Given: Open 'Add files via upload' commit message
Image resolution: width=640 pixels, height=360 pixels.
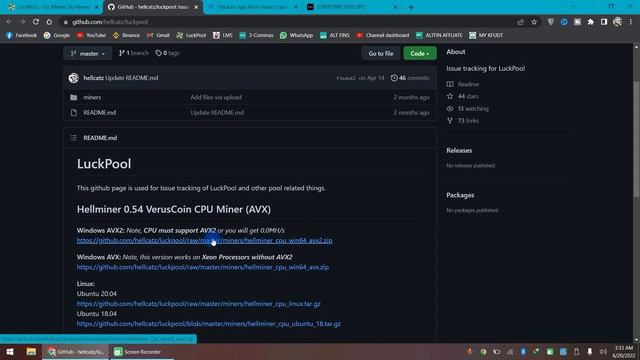Looking at the screenshot, I should pyautogui.click(x=216, y=98).
